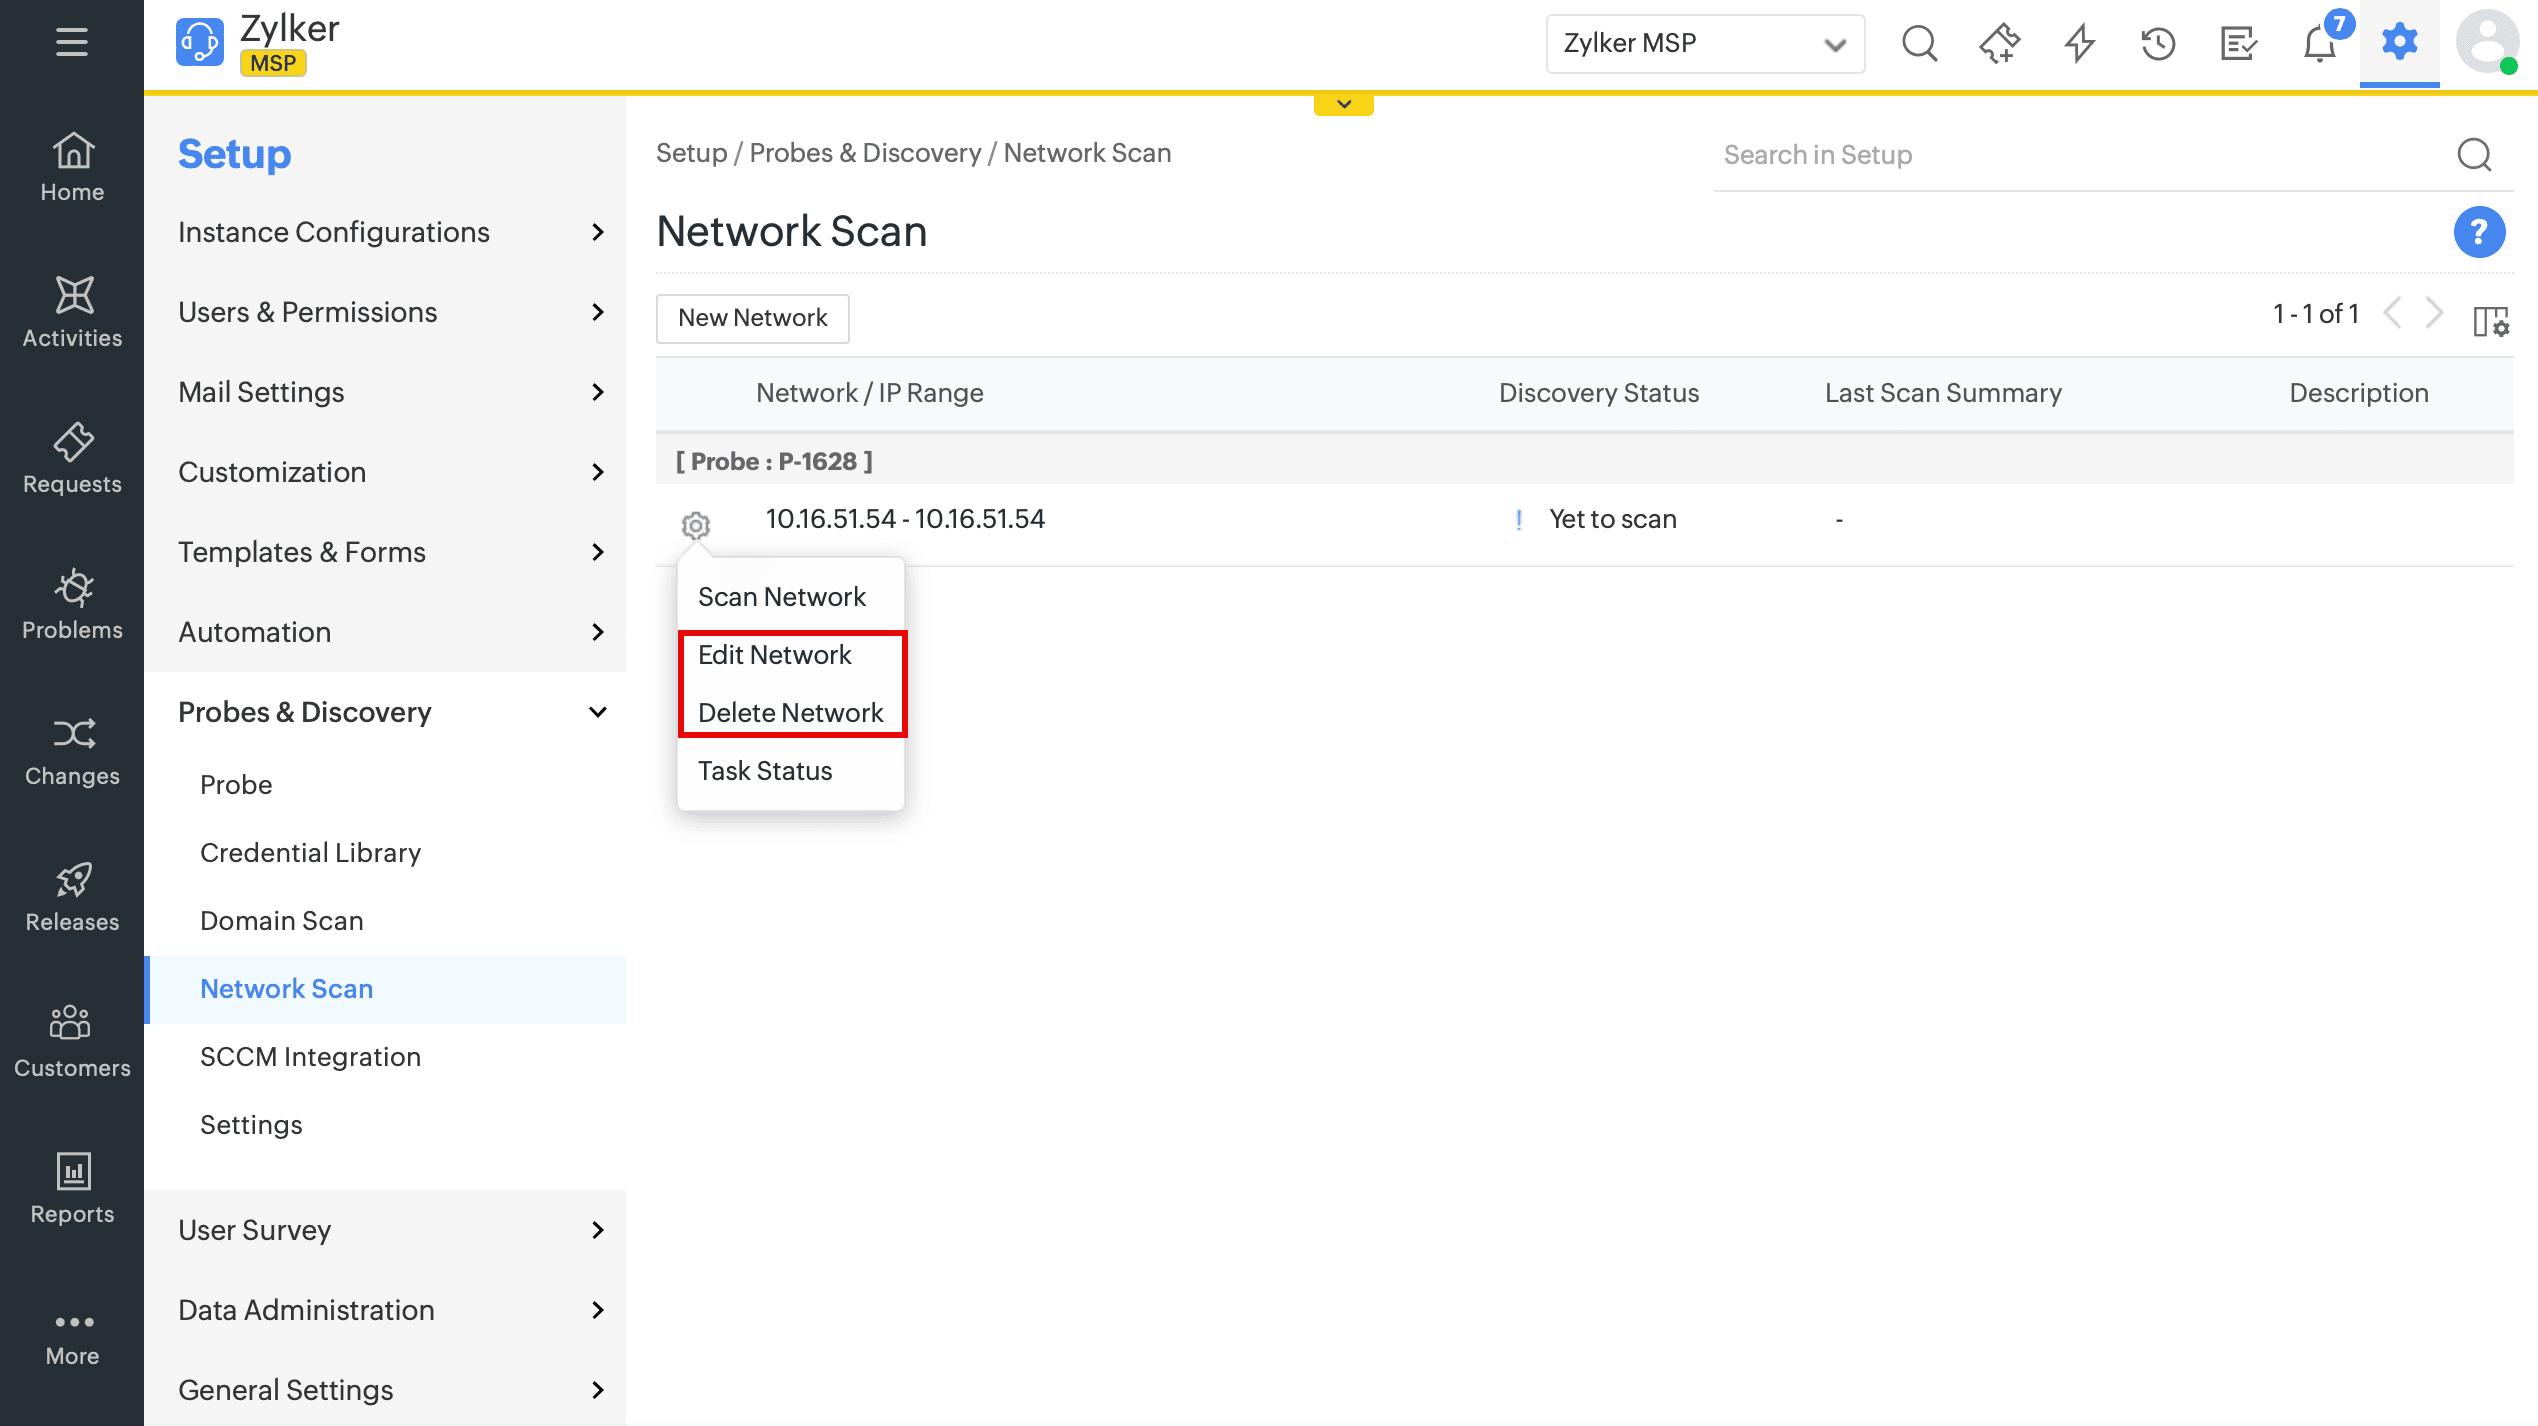This screenshot has width=2538, height=1426.
Task: Open the Zylker MSP account dropdown
Action: point(1704,44)
